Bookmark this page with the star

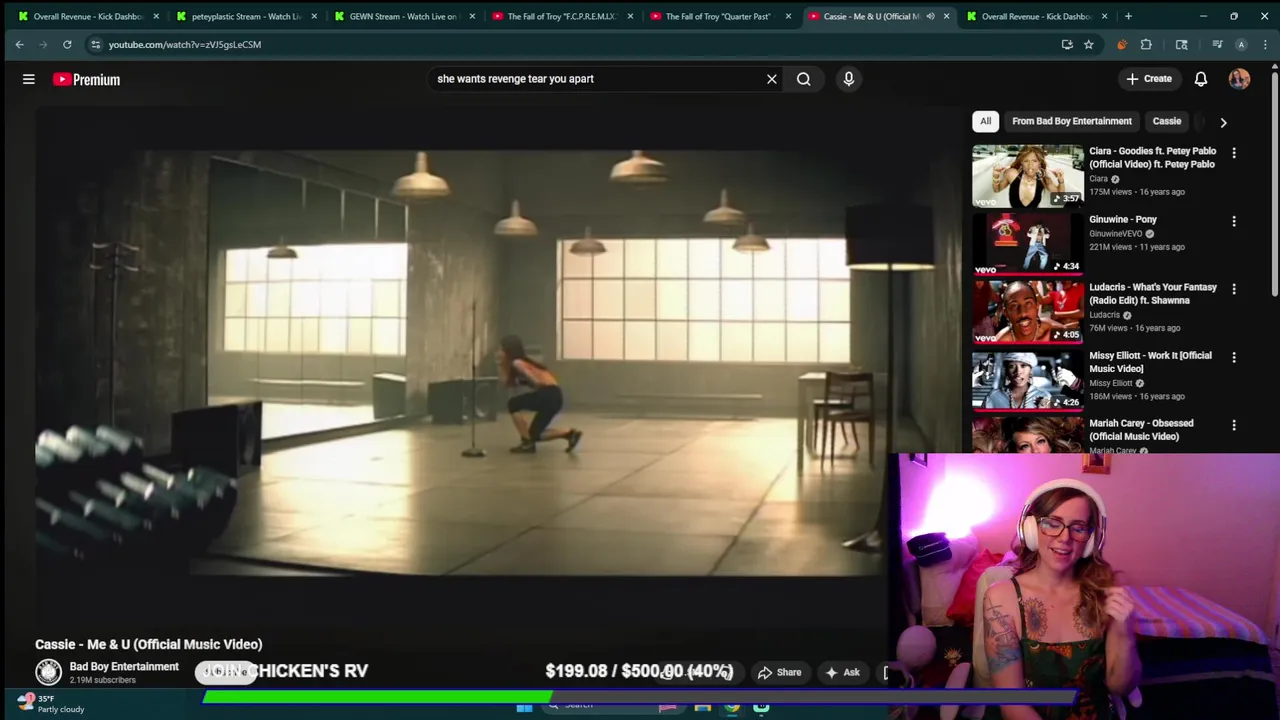tap(1089, 44)
